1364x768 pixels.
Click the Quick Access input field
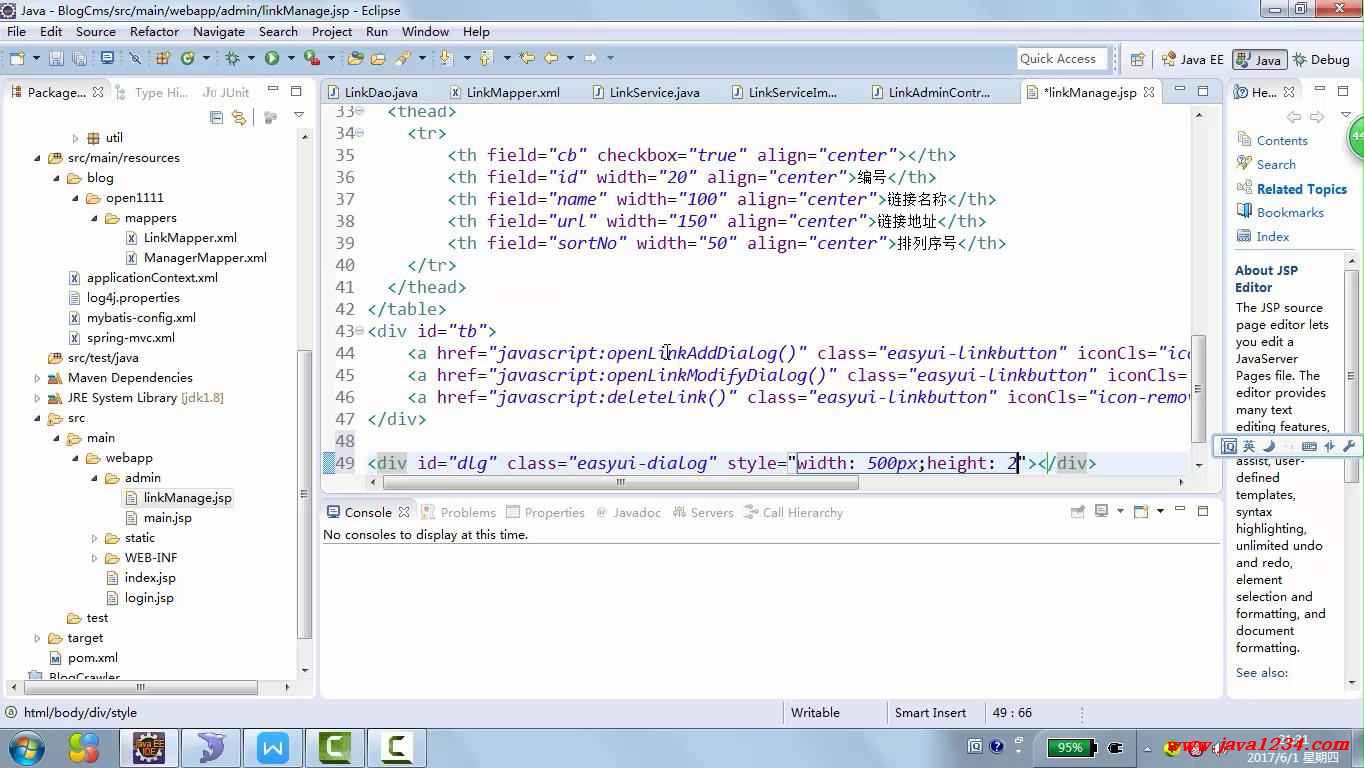pyautogui.click(x=1063, y=59)
